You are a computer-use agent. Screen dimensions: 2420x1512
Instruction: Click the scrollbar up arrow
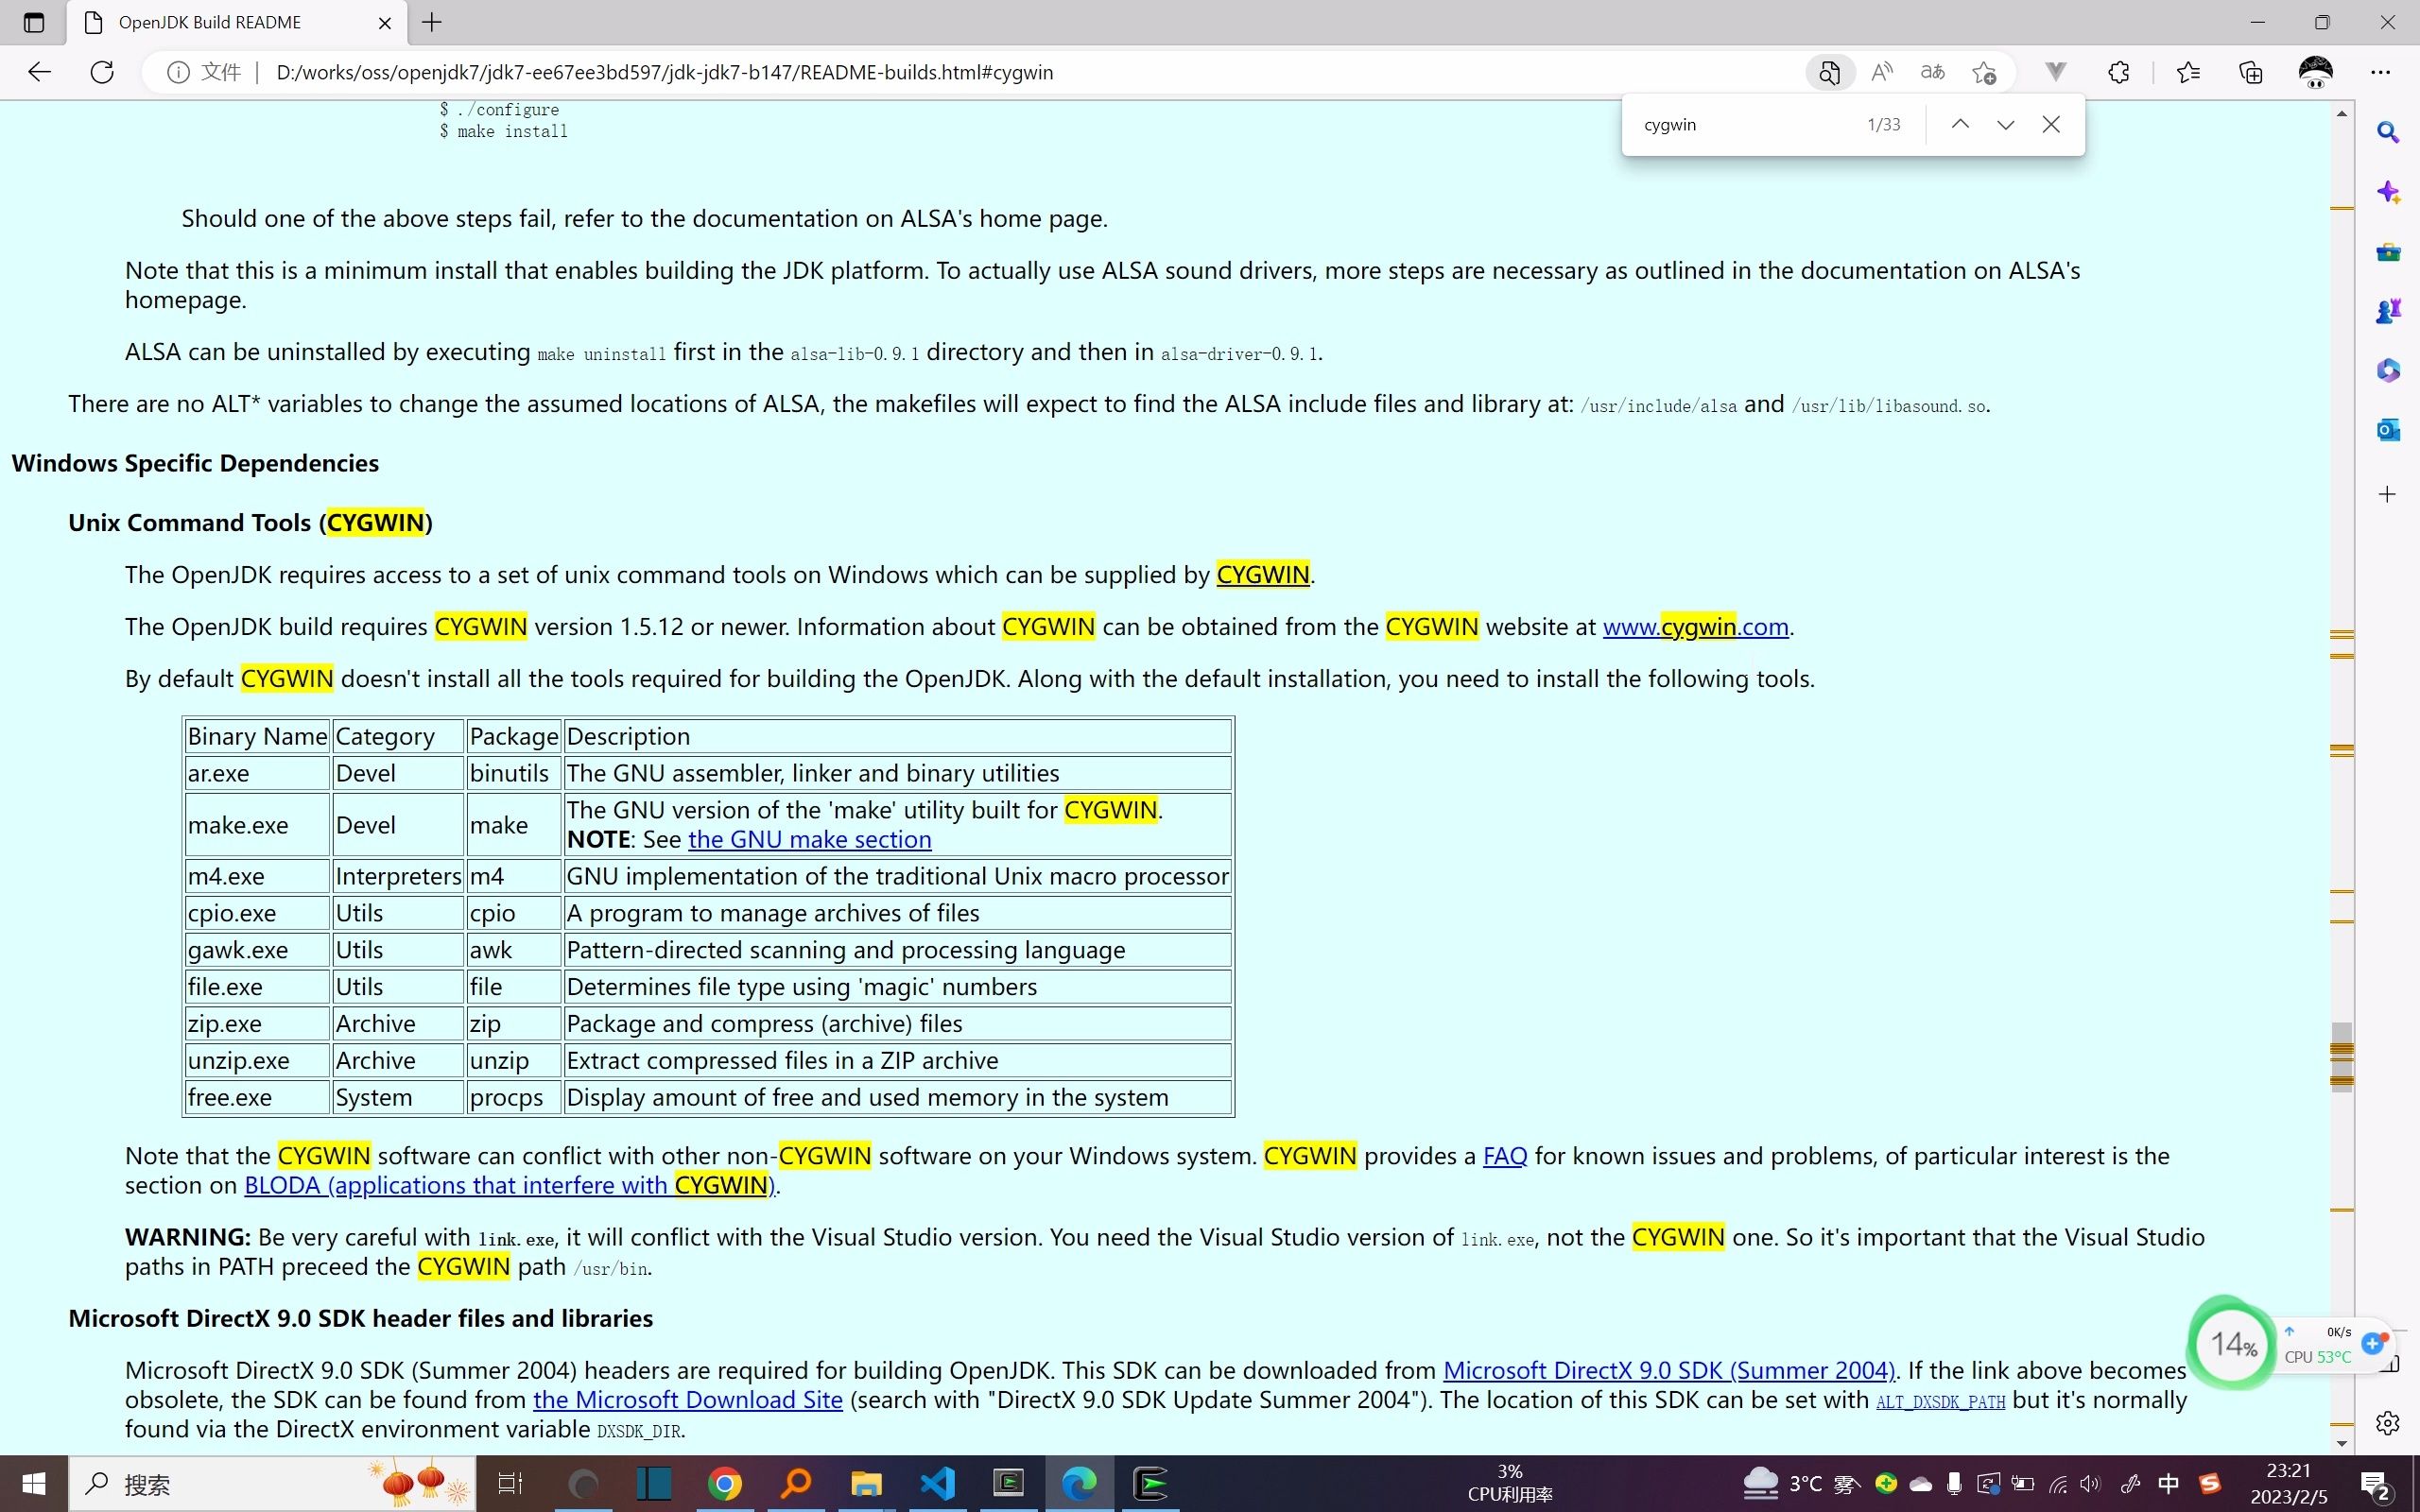click(2342, 113)
